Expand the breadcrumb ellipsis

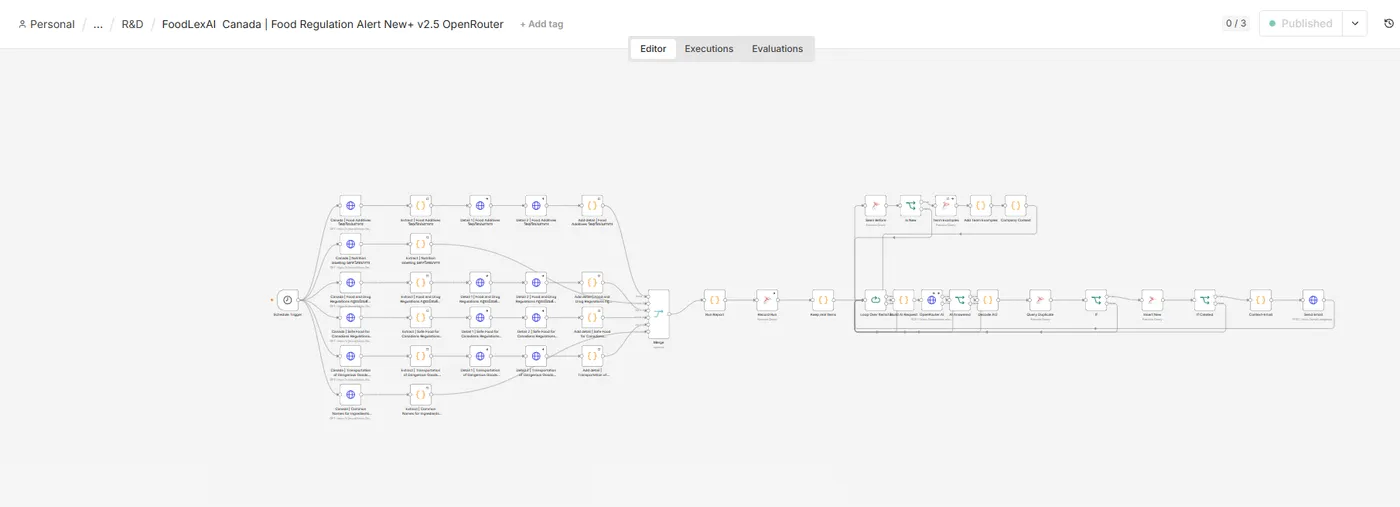[x=98, y=24]
